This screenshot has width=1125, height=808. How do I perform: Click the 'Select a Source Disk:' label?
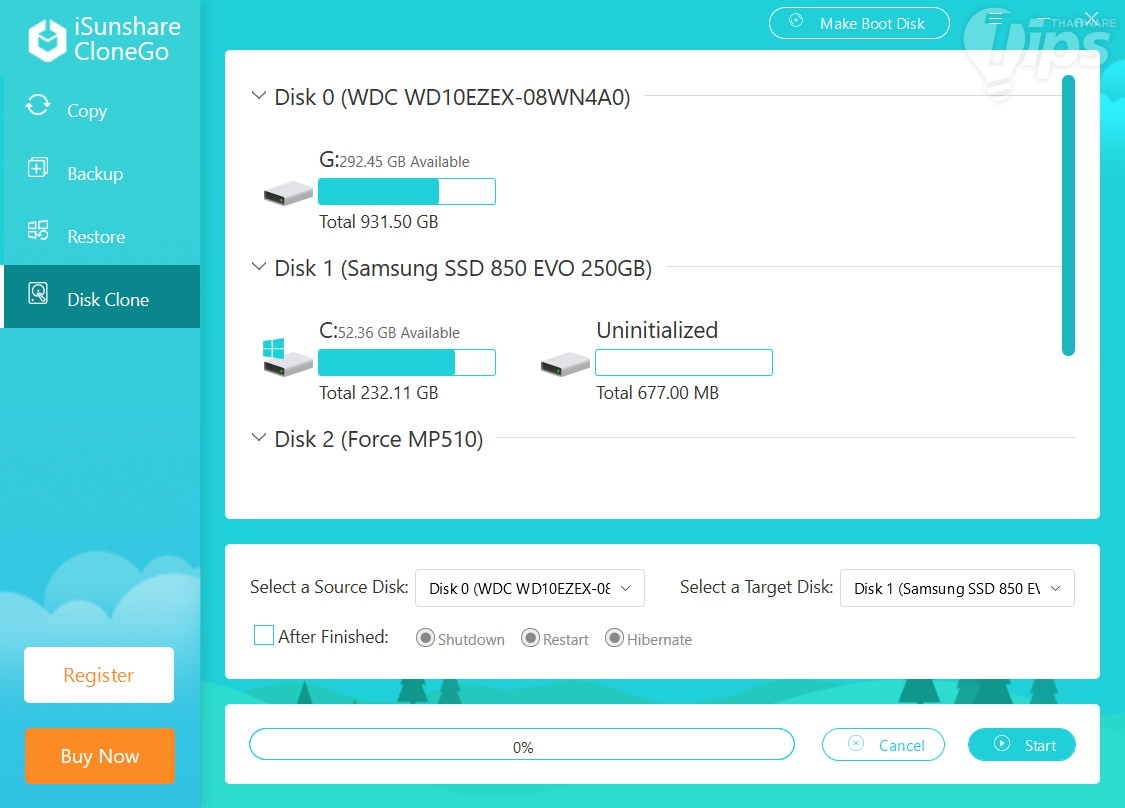tap(329, 587)
